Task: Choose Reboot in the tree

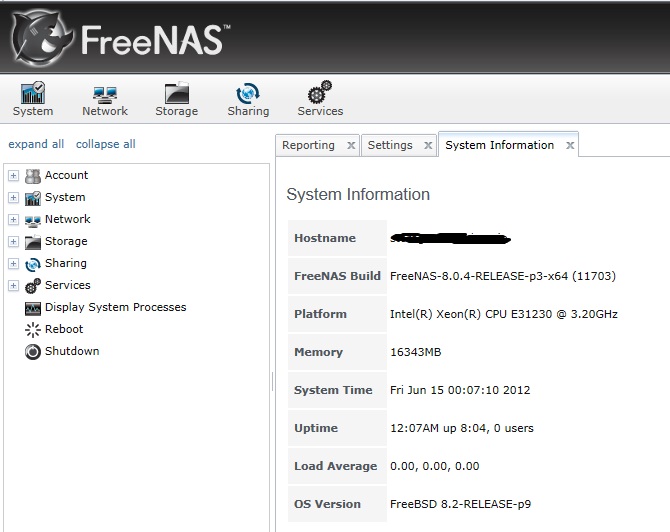Action: point(64,329)
